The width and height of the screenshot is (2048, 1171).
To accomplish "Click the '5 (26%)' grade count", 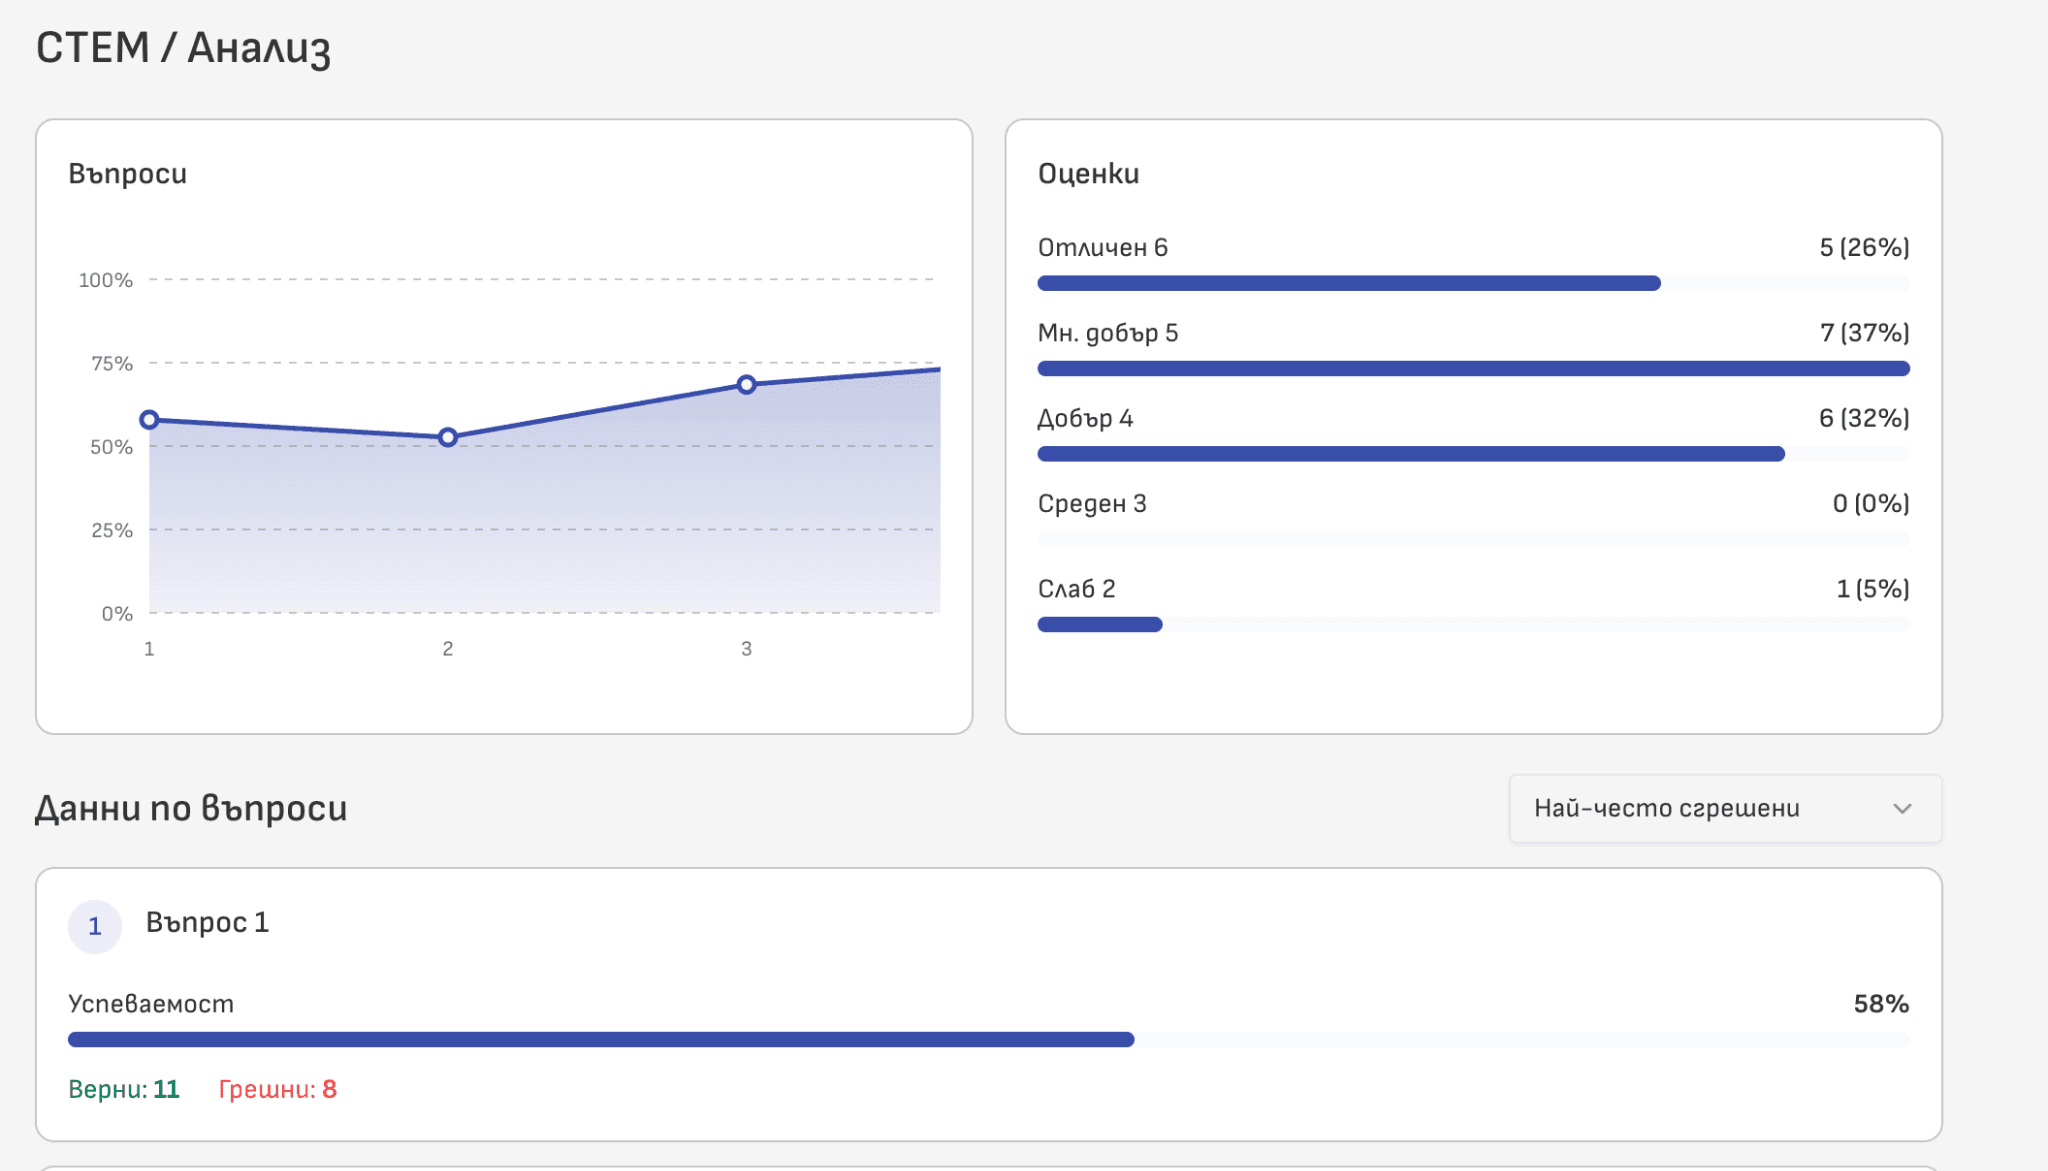I will pyautogui.click(x=1864, y=248).
